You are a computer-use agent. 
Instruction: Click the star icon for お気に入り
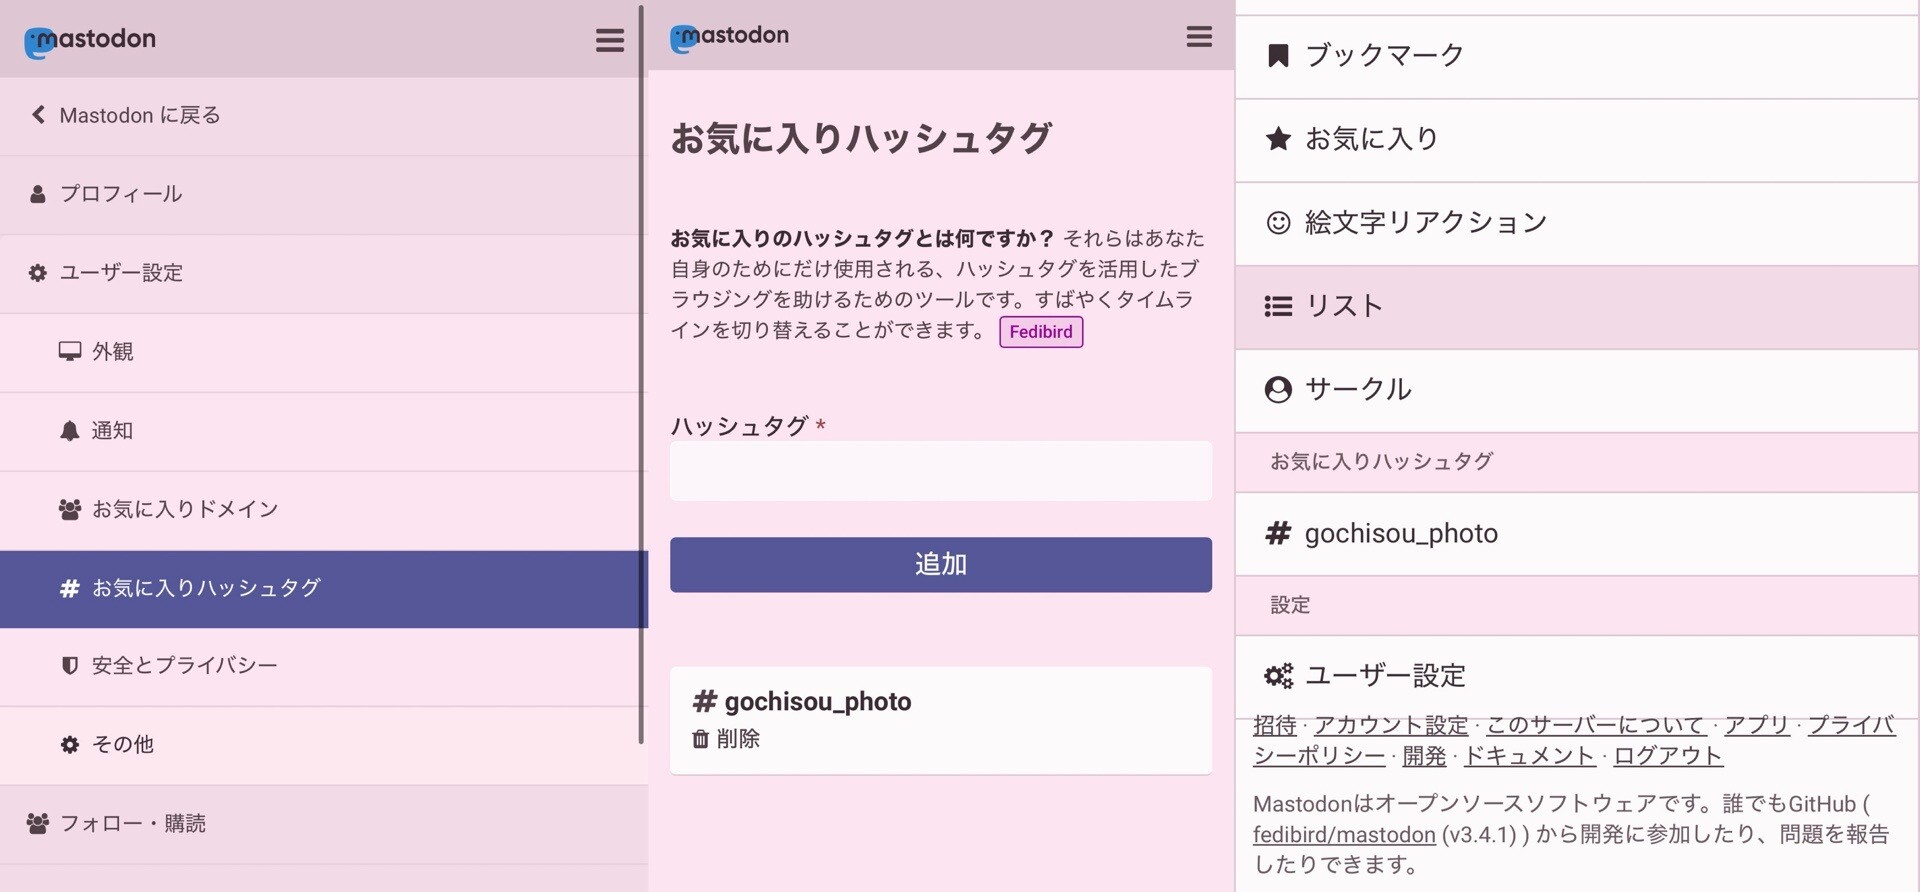pos(1277,139)
